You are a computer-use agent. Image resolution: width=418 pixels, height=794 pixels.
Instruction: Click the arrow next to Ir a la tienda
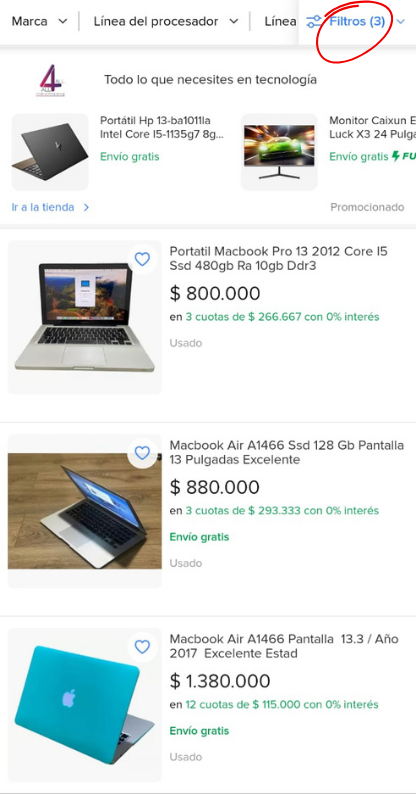click(86, 207)
